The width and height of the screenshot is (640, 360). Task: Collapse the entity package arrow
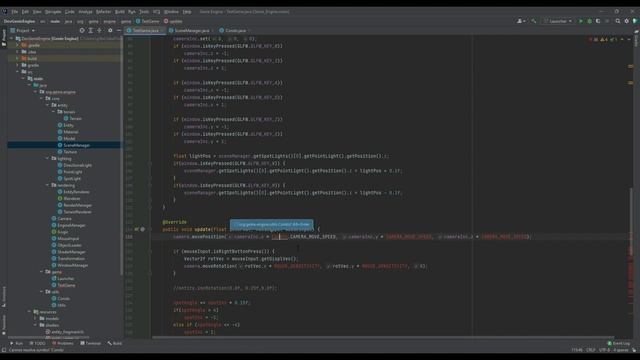47,105
